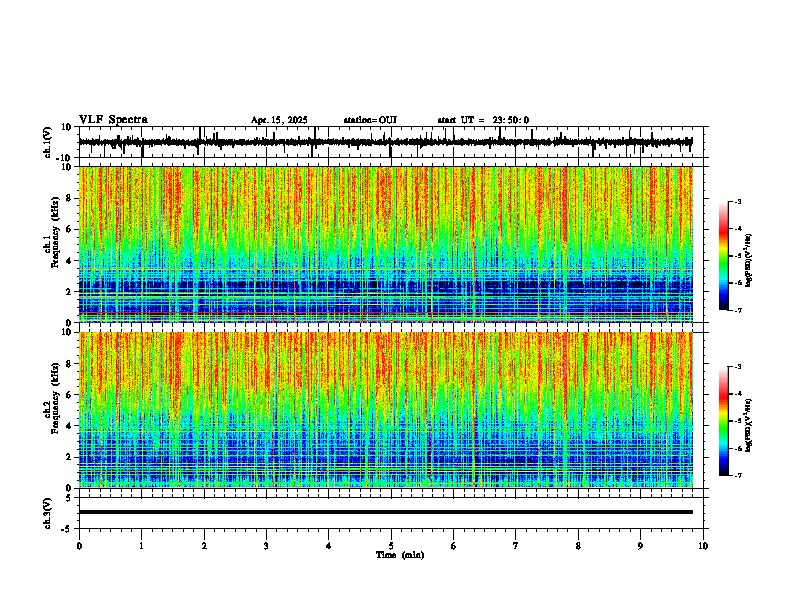Screen dimensions: 792x612
Task: Select the ch.1 "Frequency (kHz)" axis label
Action: pos(55,232)
